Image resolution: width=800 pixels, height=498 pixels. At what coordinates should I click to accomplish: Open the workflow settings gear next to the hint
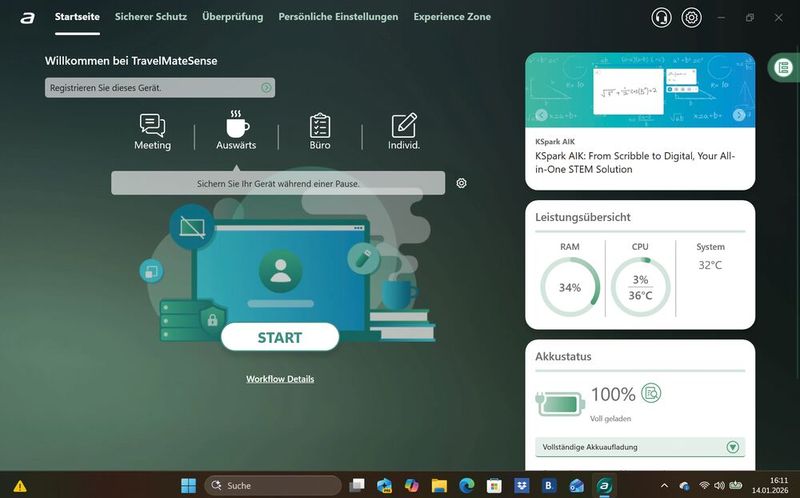point(461,183)
